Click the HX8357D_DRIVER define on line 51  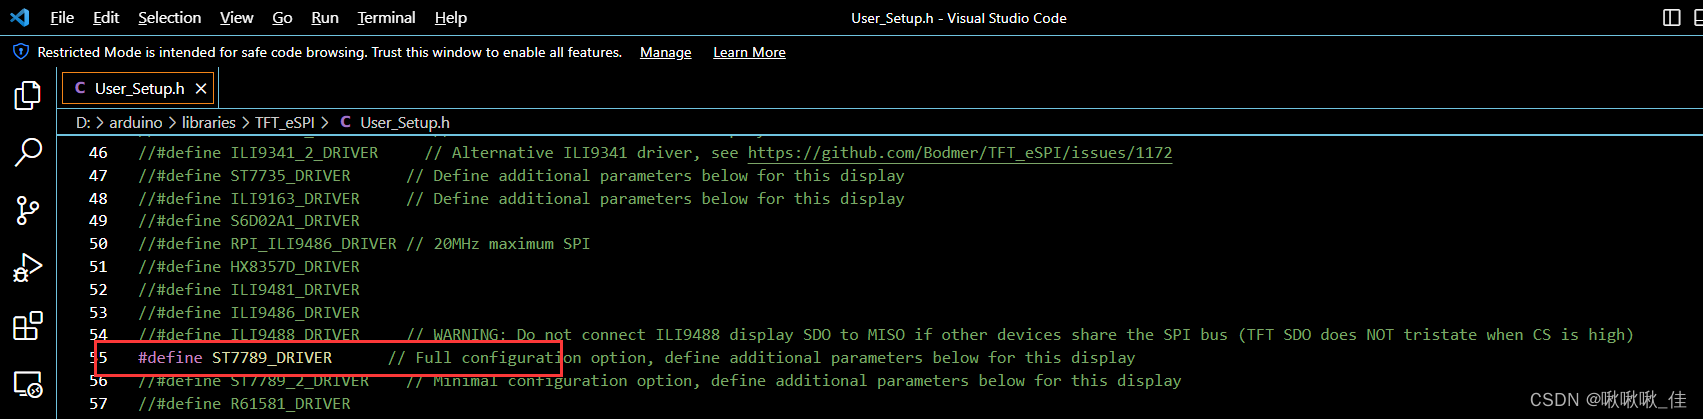pos(295,267)
